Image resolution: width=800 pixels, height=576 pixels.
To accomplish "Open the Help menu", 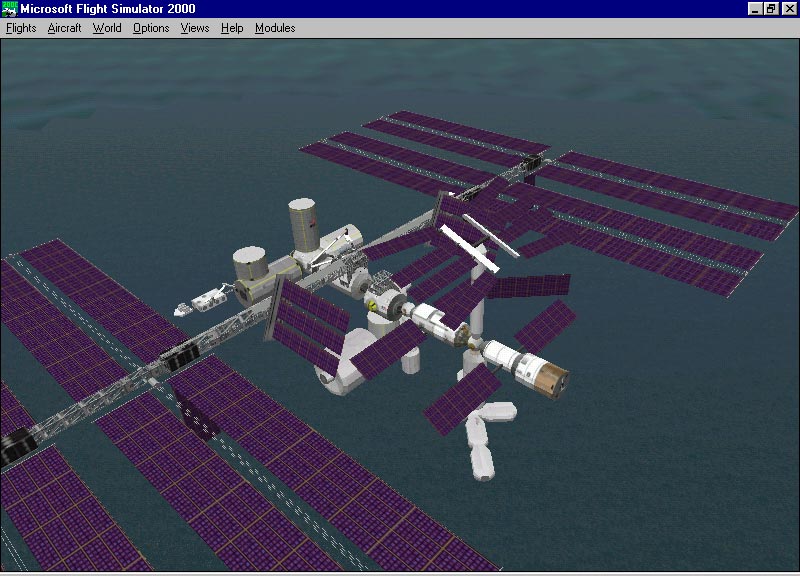I will [x=232, y=28].
